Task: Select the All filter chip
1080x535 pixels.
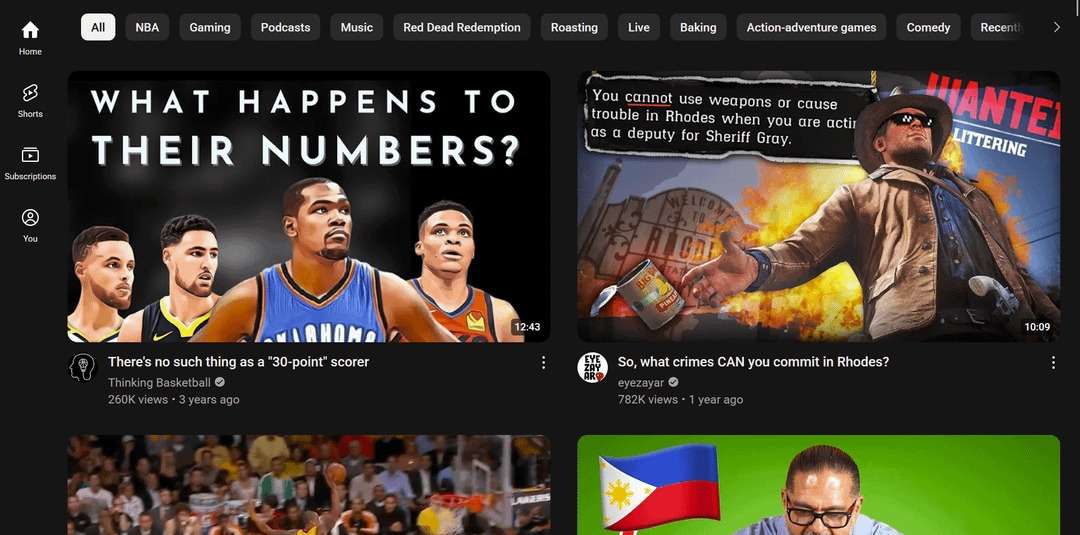Action: tap(98, 28)
